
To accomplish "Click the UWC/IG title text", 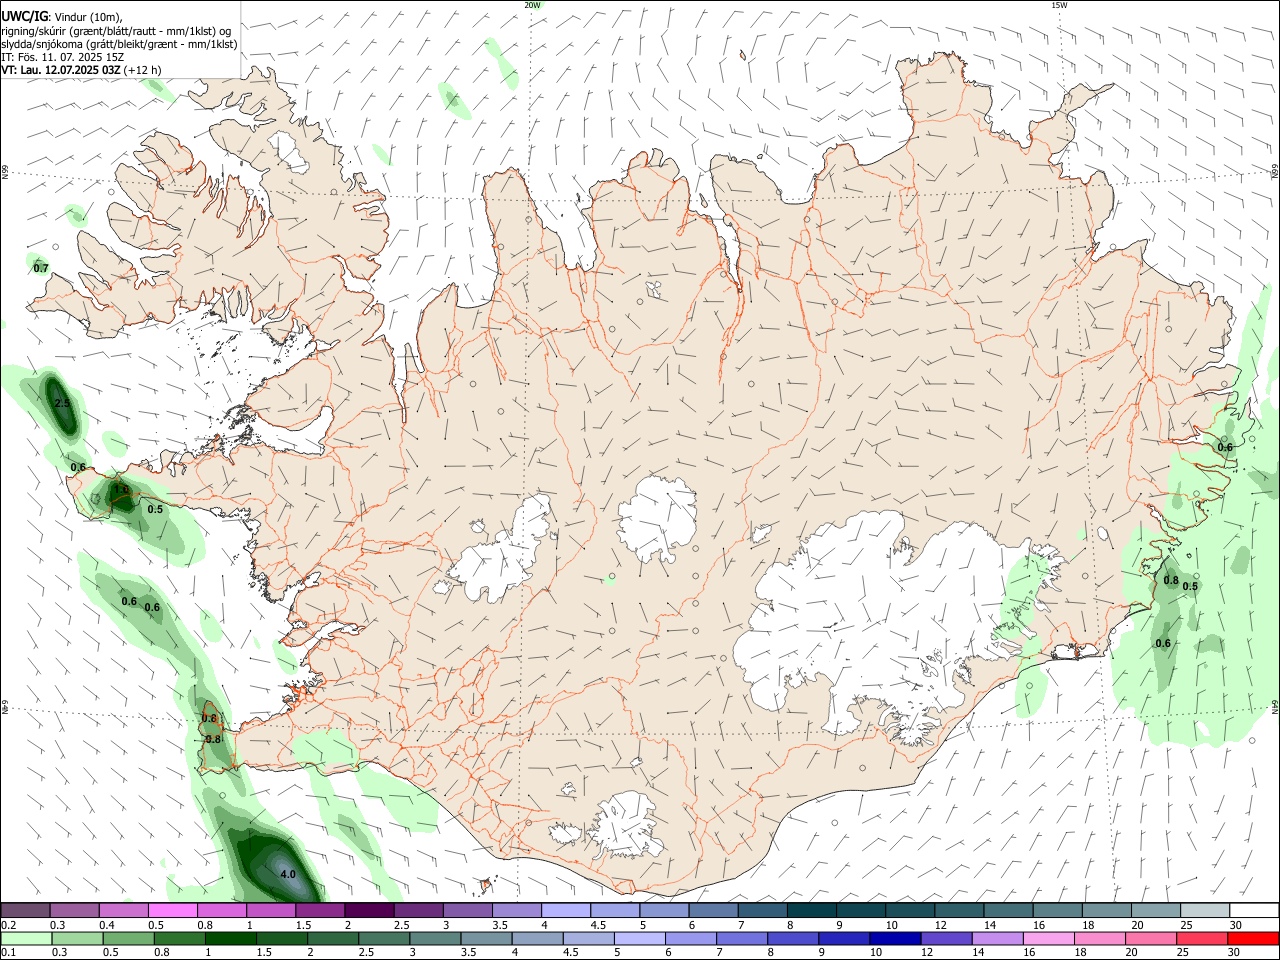I will pyautogui.click(x=23, y=16).
